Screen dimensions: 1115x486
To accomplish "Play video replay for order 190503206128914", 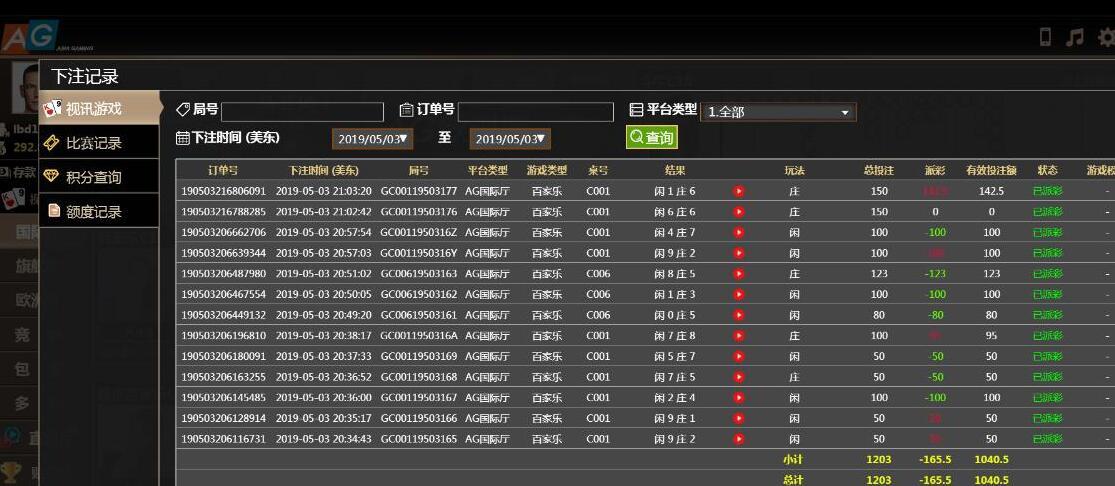I will pos(739,418).
